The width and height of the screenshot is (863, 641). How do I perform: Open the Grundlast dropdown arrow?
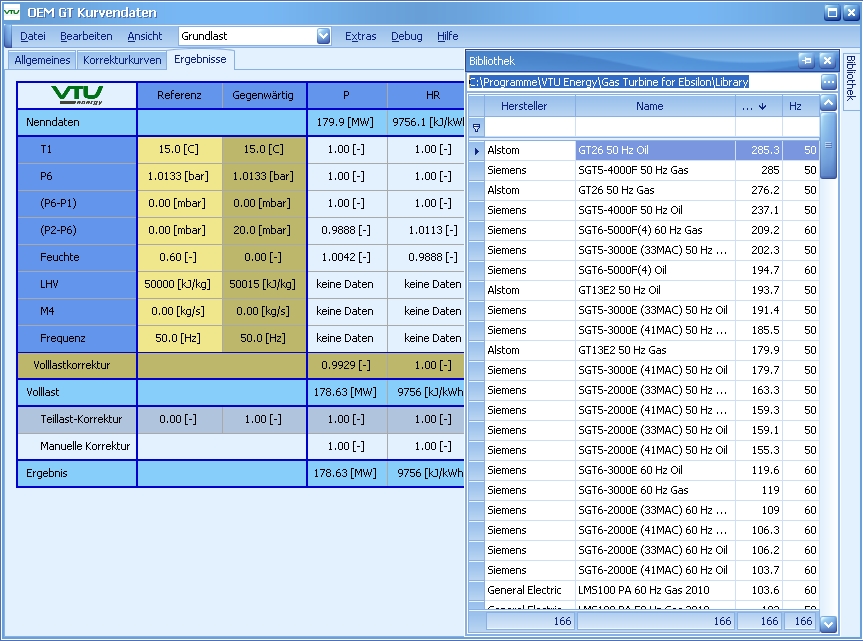[x=324, y=36]
